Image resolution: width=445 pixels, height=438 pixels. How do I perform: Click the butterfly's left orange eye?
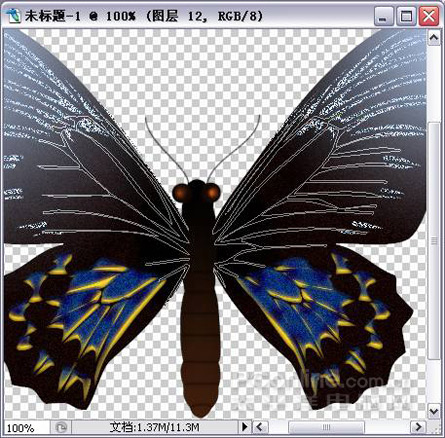(x=181, y=193)
